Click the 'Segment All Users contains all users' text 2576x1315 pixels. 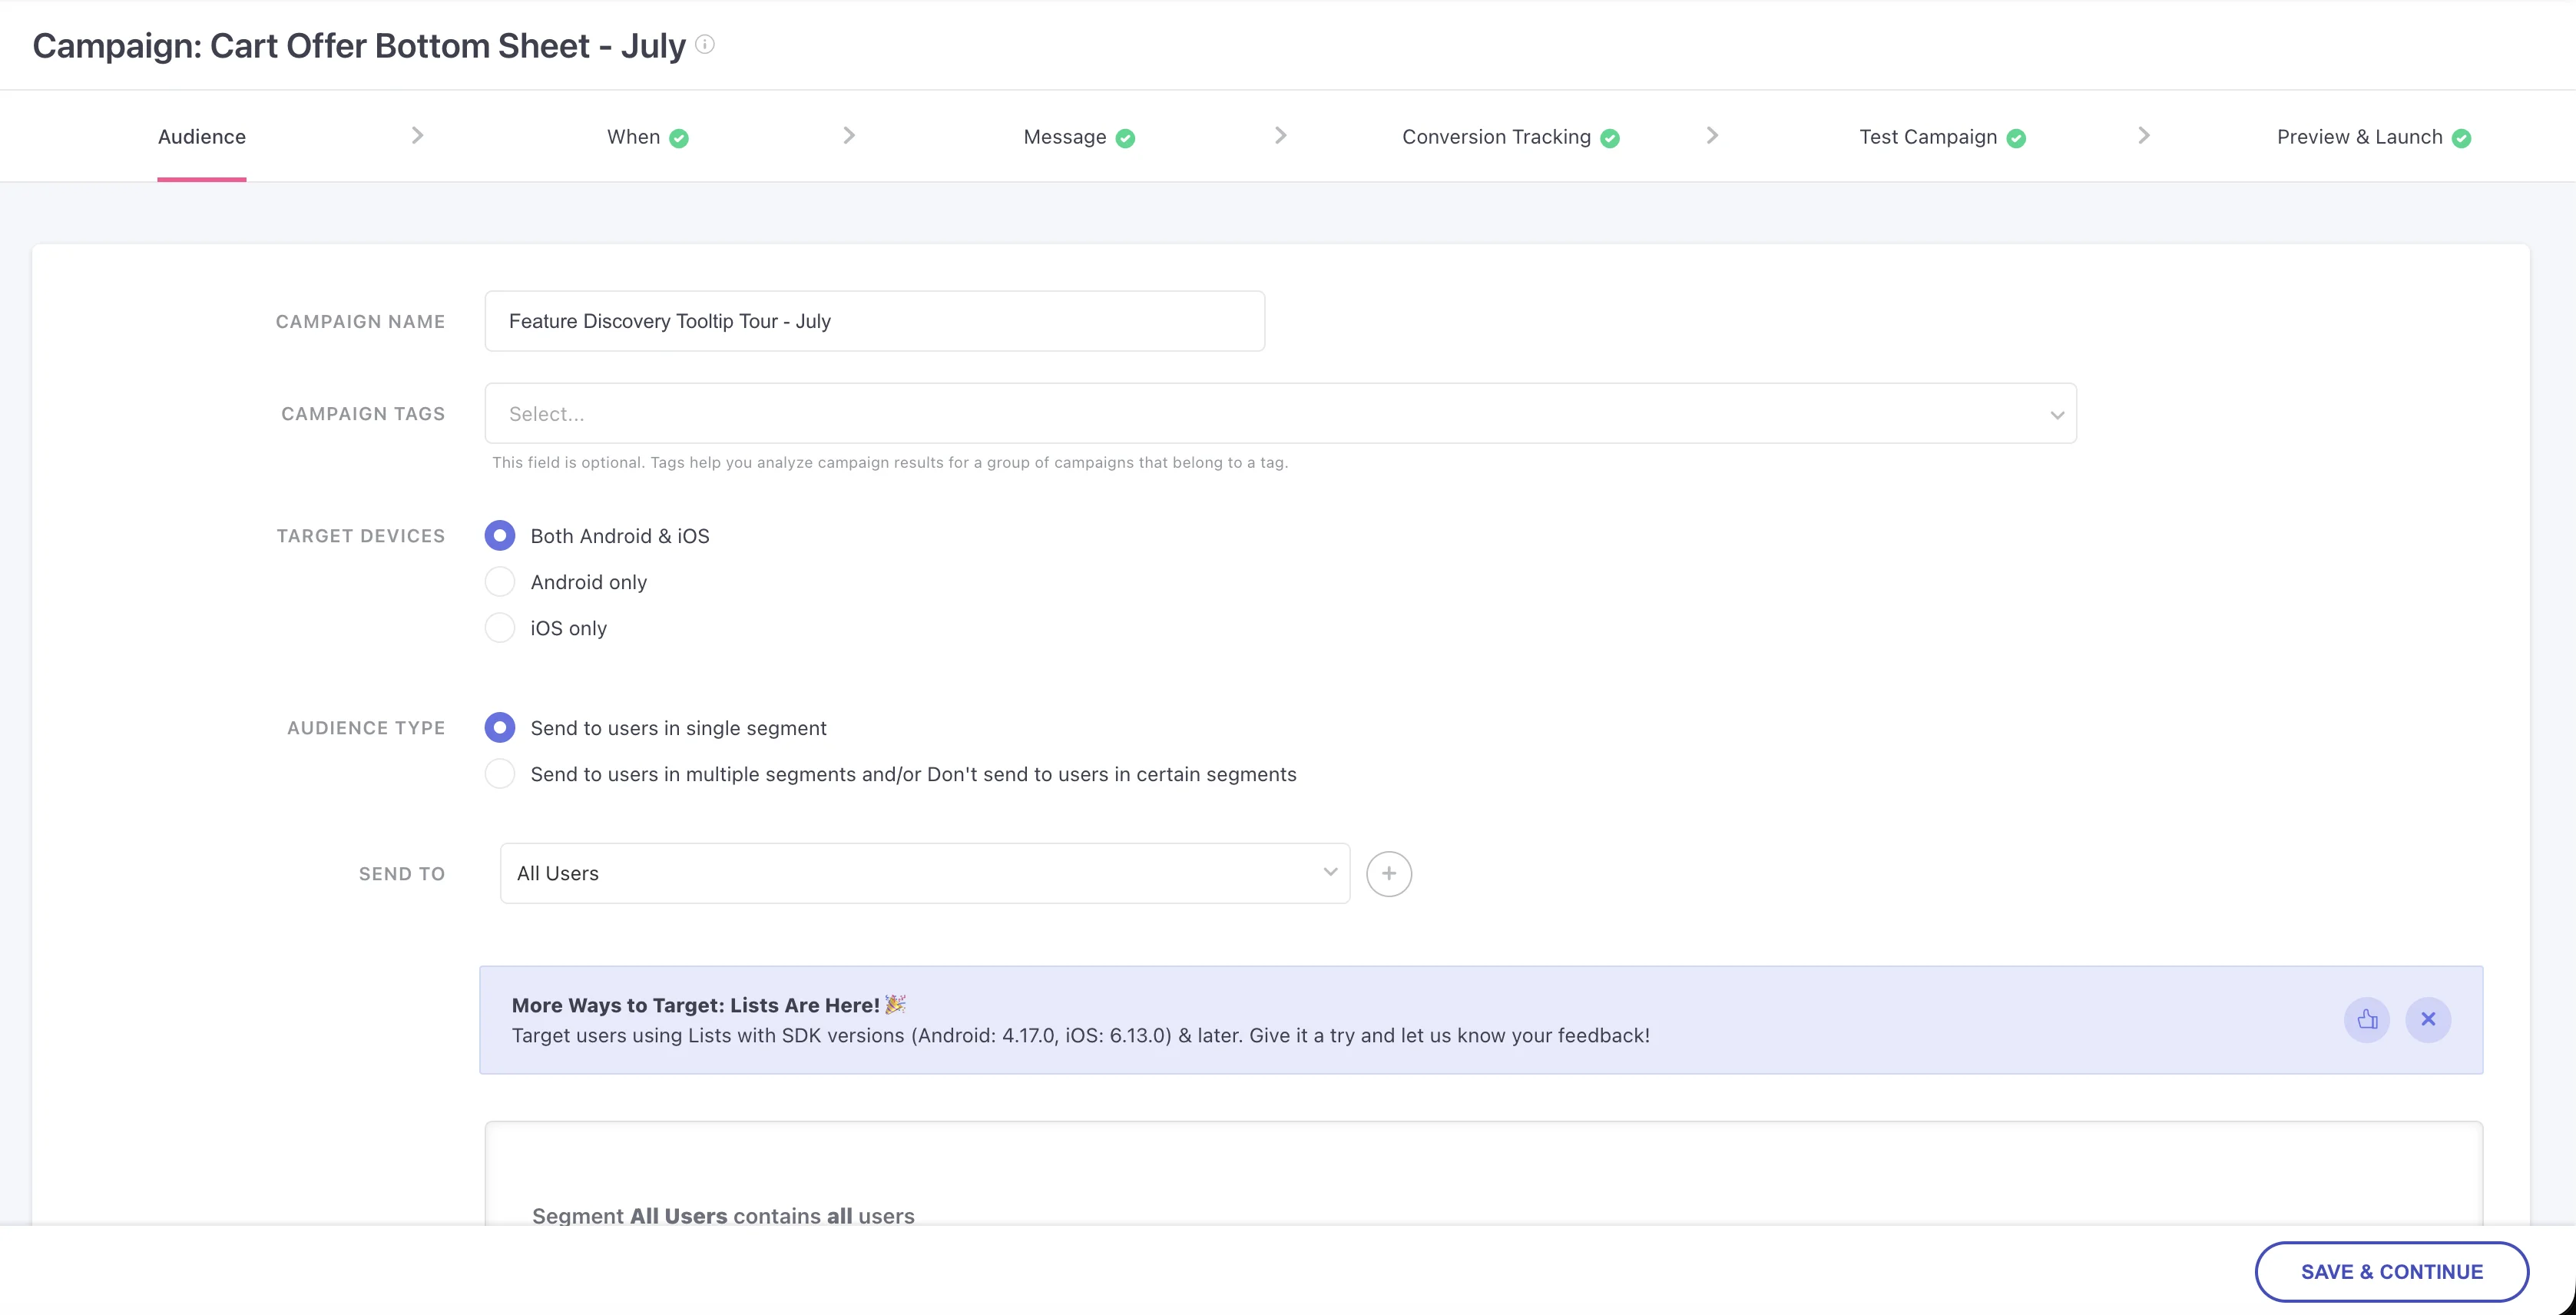coord(723,1216)
